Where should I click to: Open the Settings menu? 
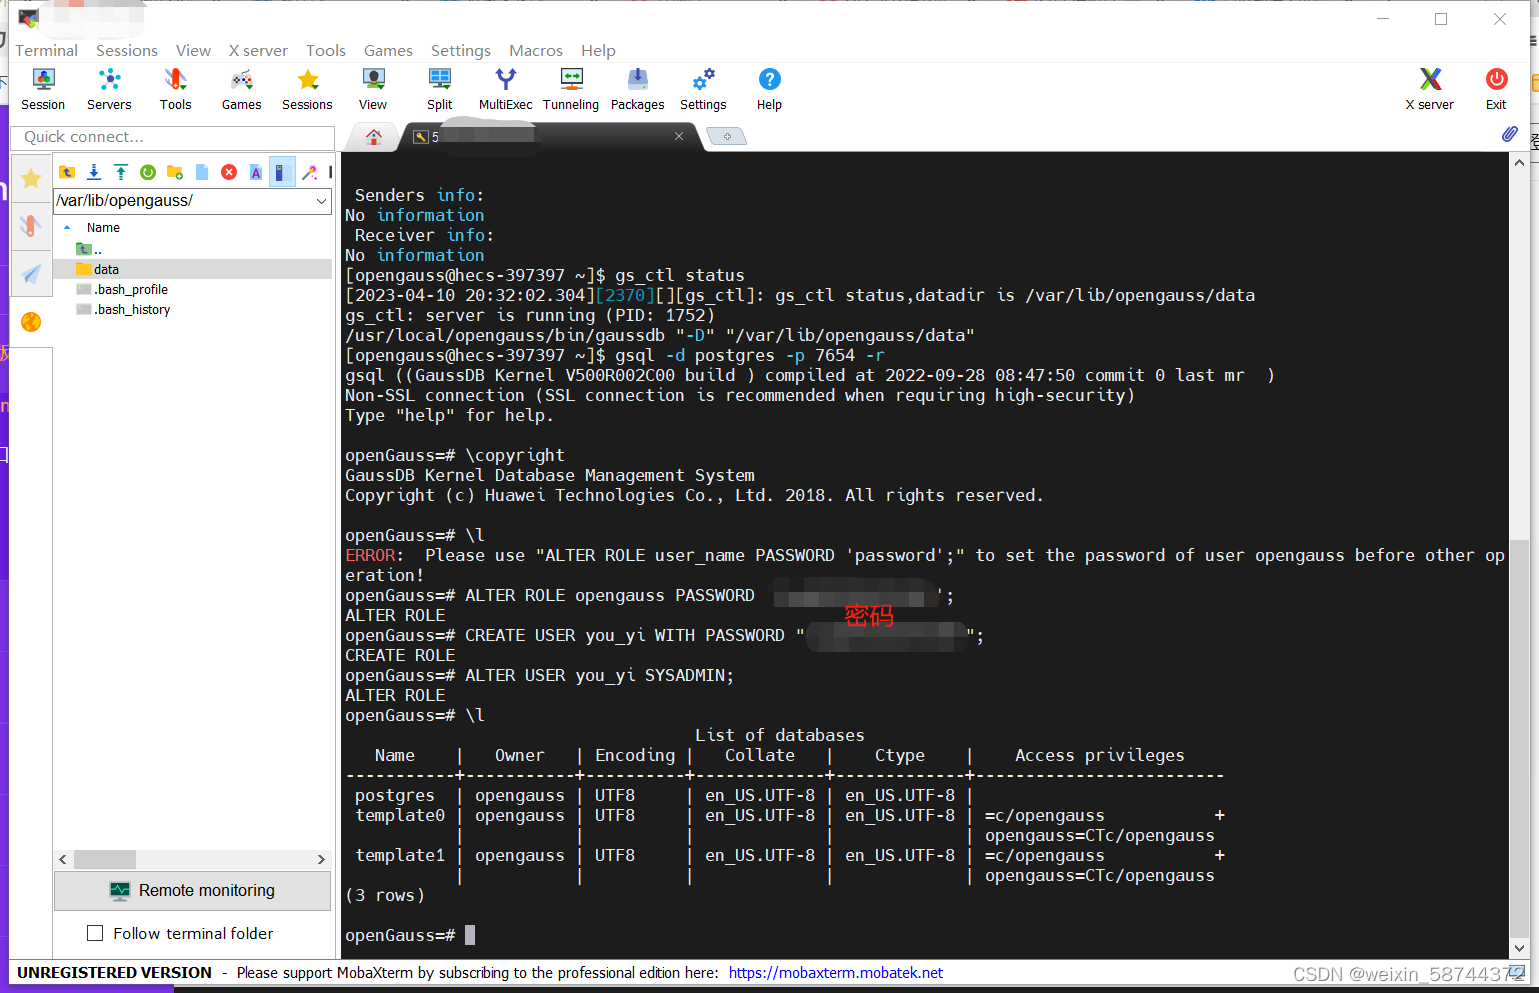click(461, 50)
